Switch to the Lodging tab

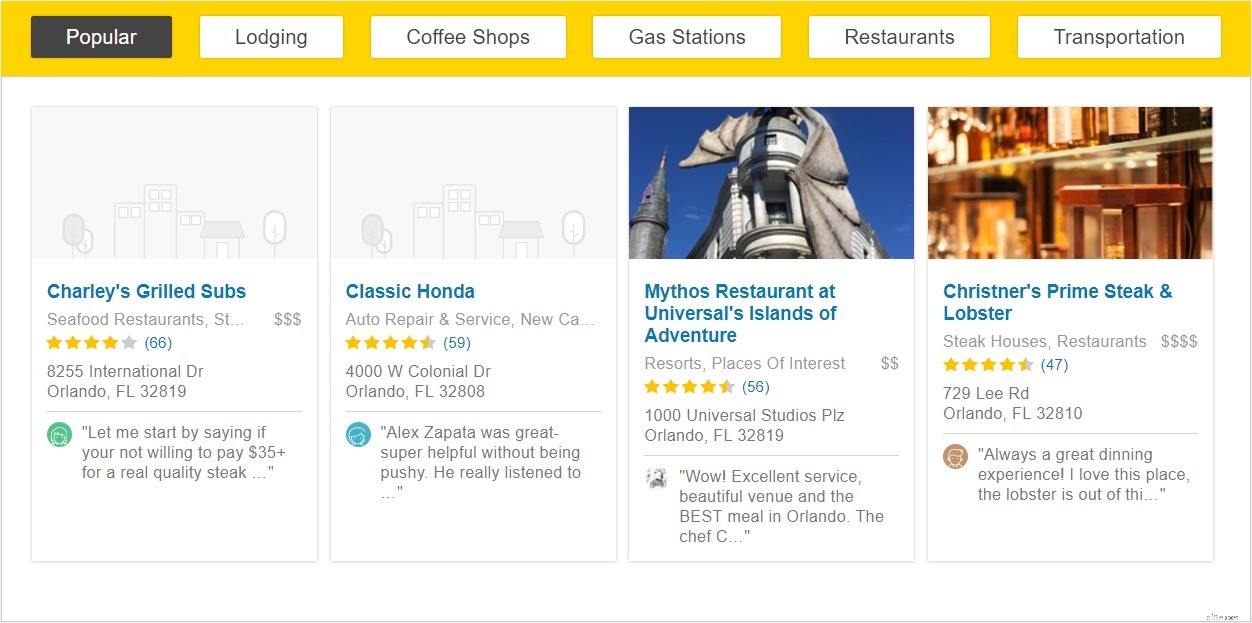[x=271, y=37]
